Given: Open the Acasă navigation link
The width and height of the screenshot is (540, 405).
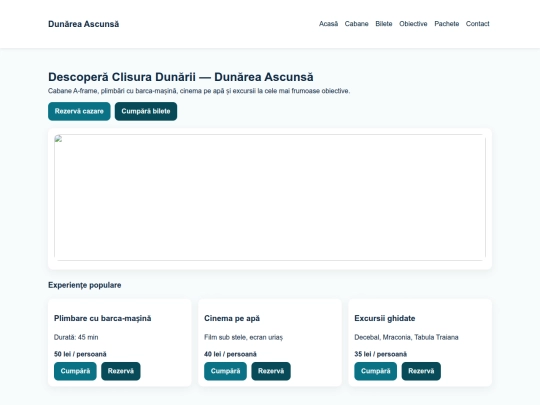Looking at the screenshot, I should [328, 24].
